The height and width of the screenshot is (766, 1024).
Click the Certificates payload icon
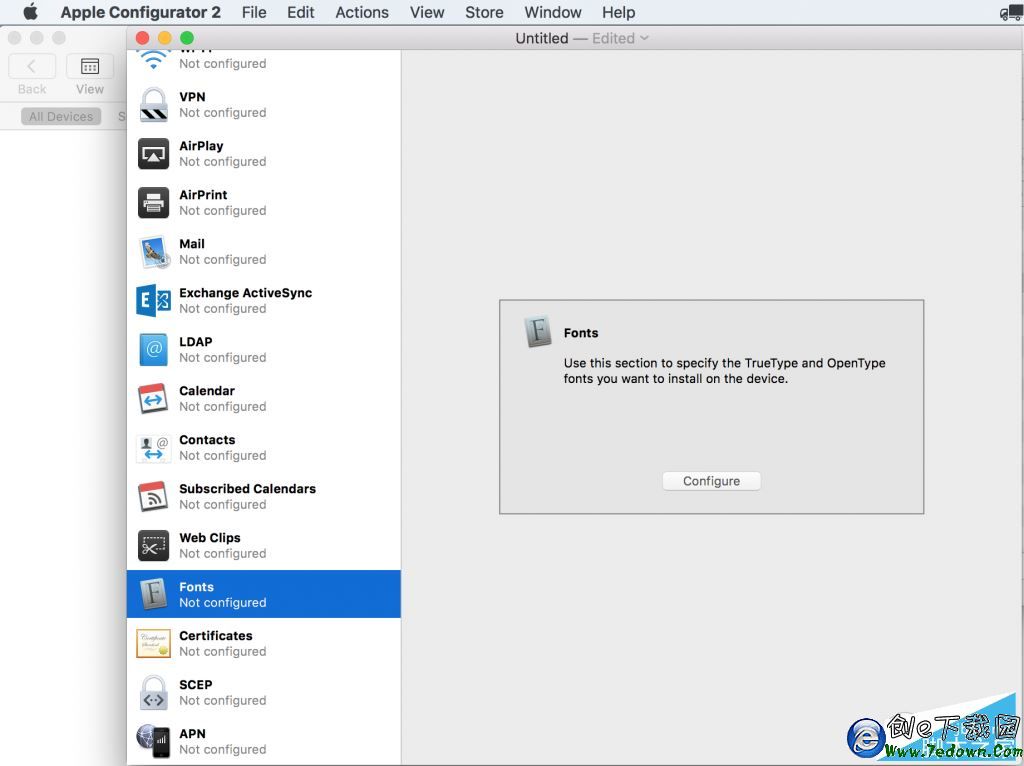(x=153, y=644)
